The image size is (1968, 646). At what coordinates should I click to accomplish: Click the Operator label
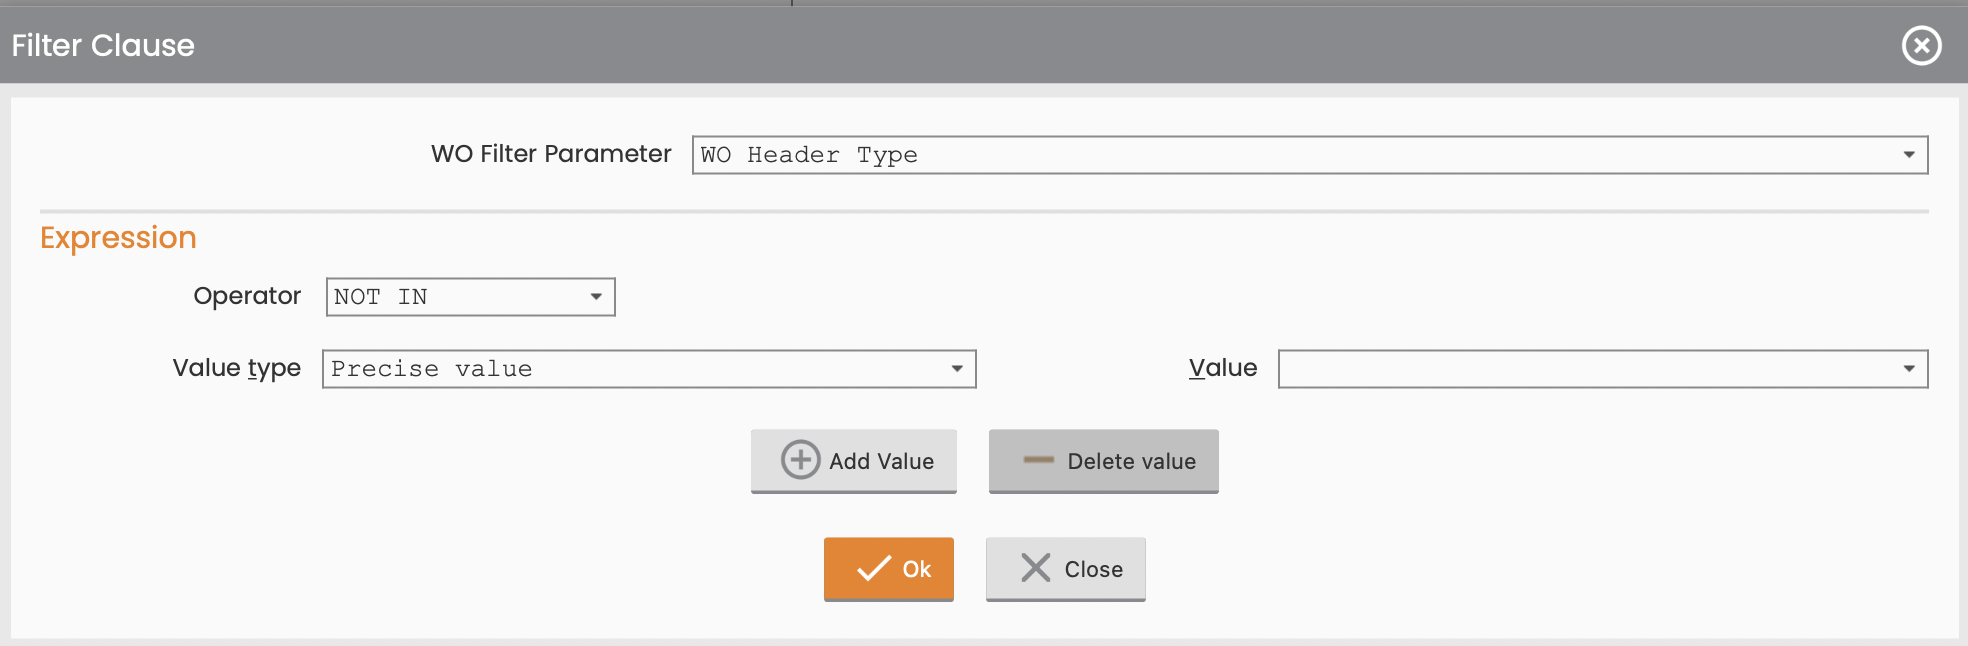click(247, 296)
